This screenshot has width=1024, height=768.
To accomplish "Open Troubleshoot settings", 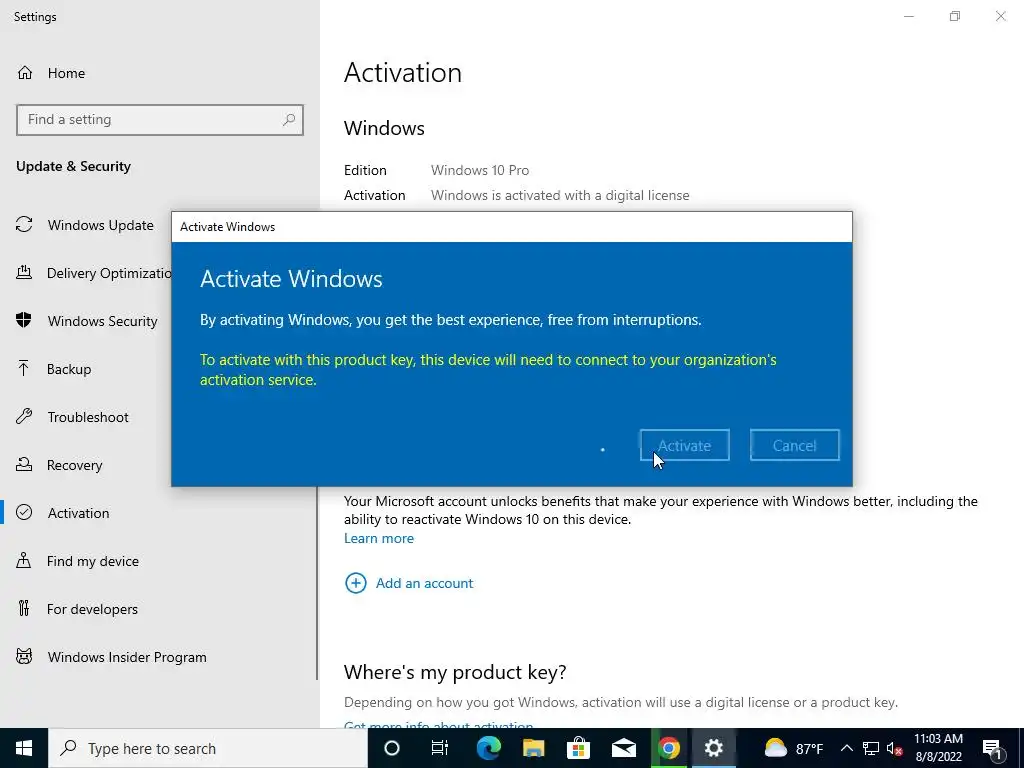I will point(88,417).
